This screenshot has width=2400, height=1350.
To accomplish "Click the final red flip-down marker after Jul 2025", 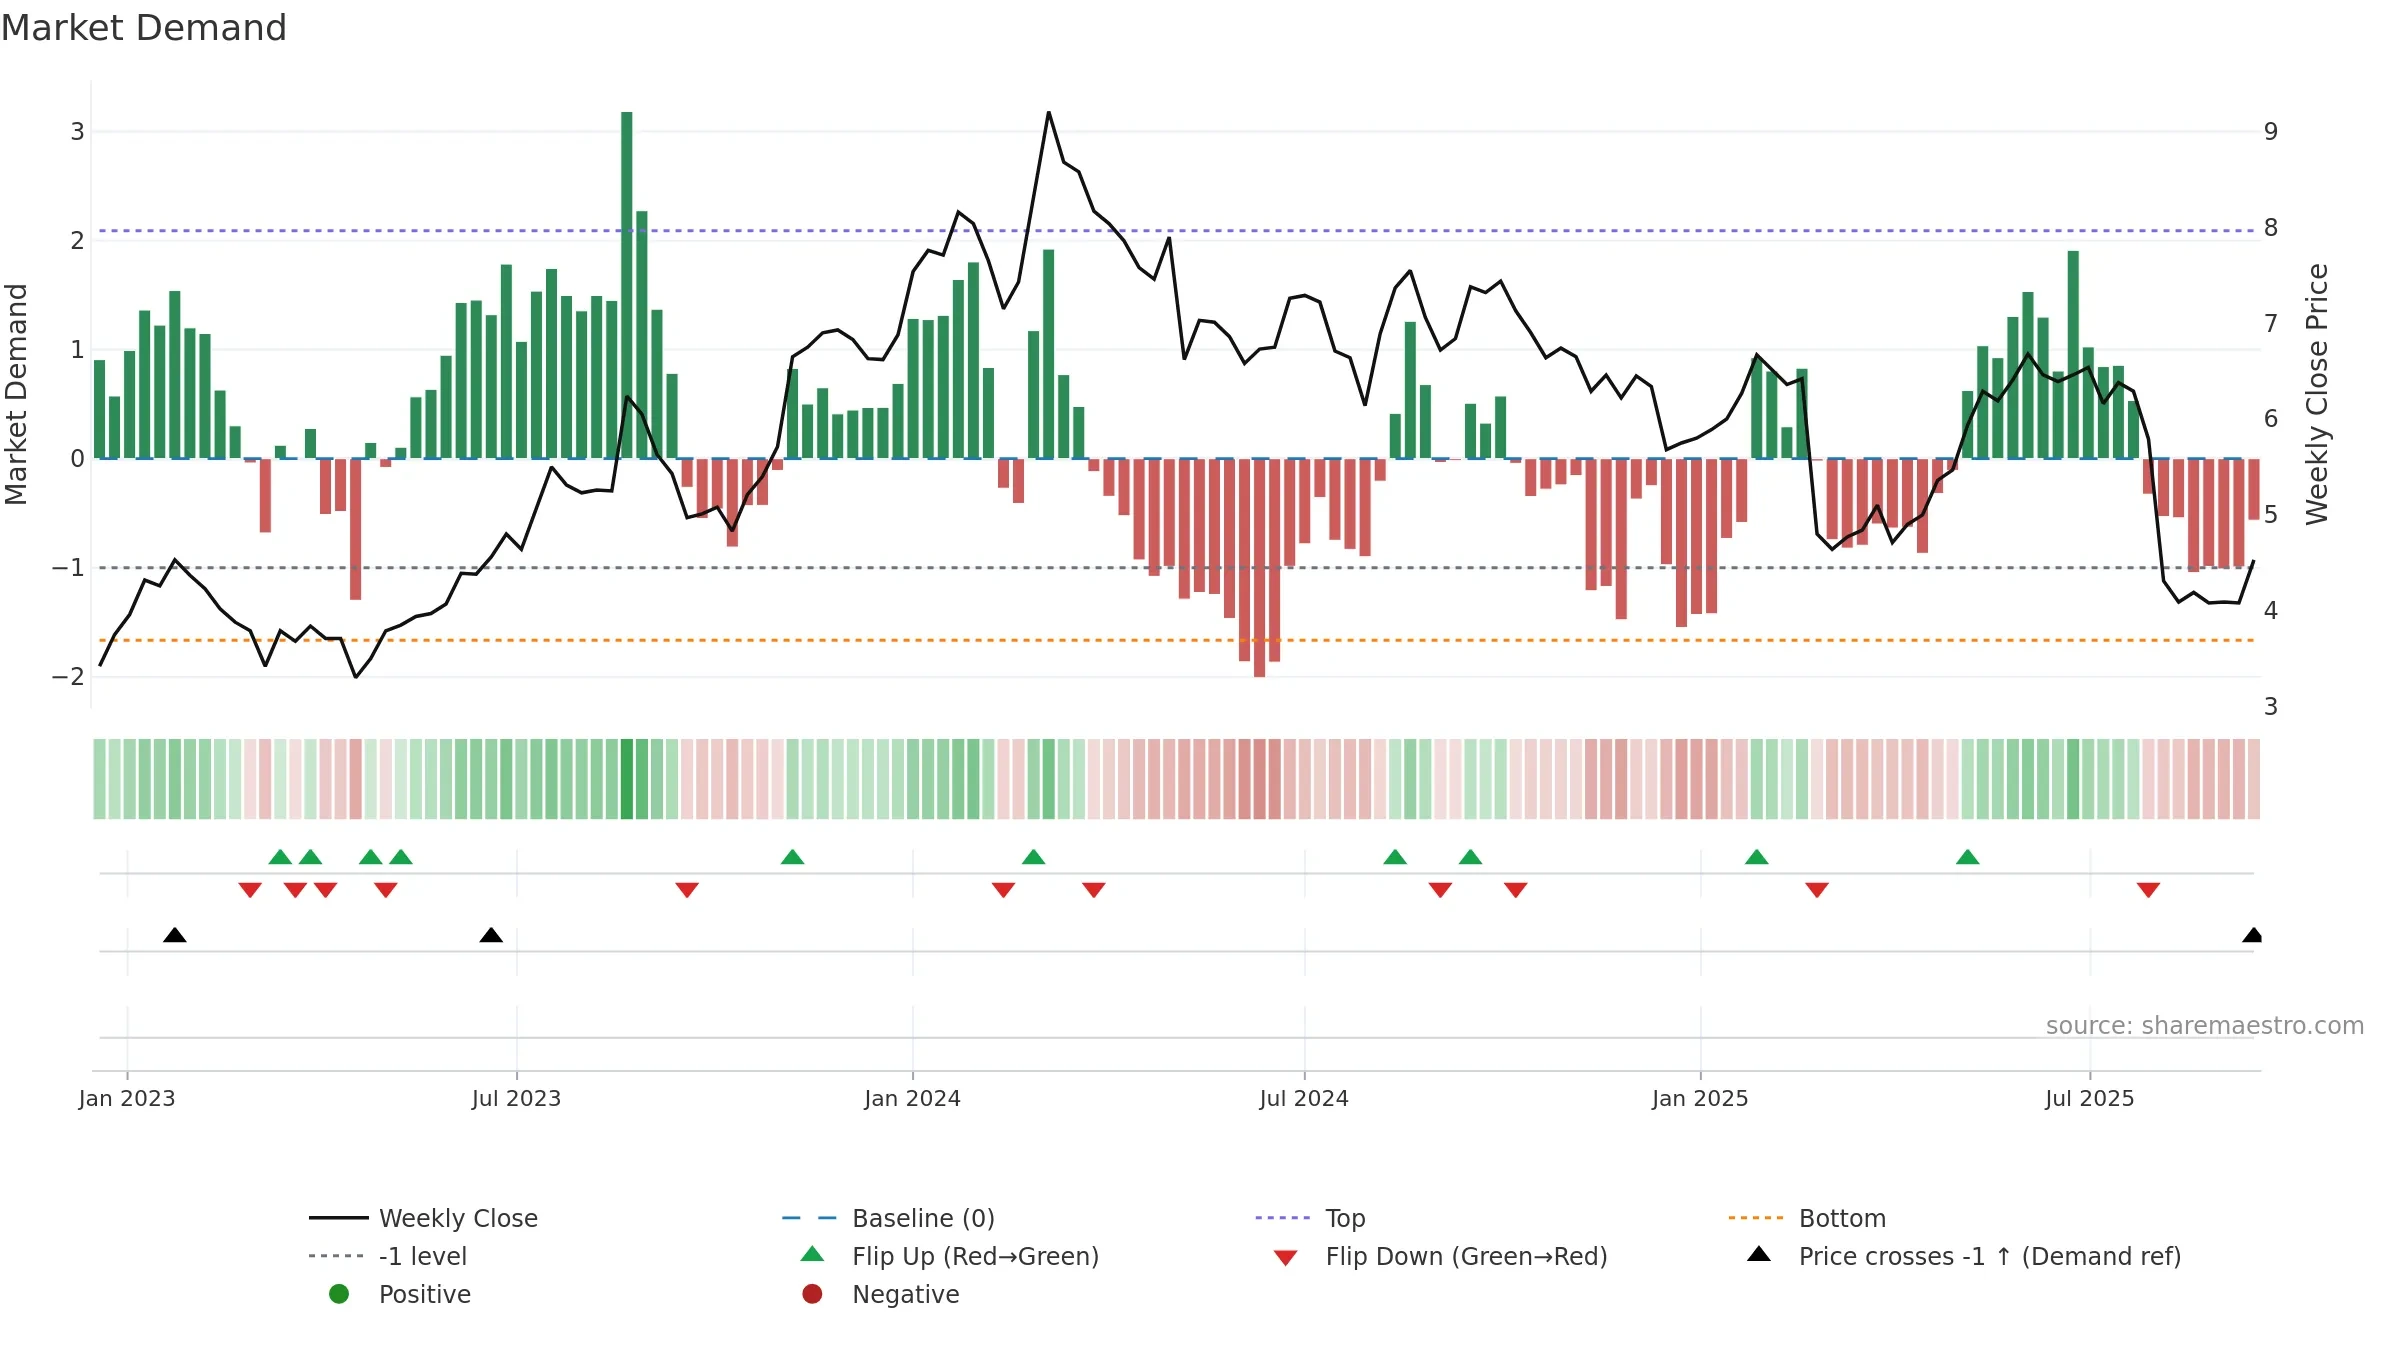I will [2148, 890].
